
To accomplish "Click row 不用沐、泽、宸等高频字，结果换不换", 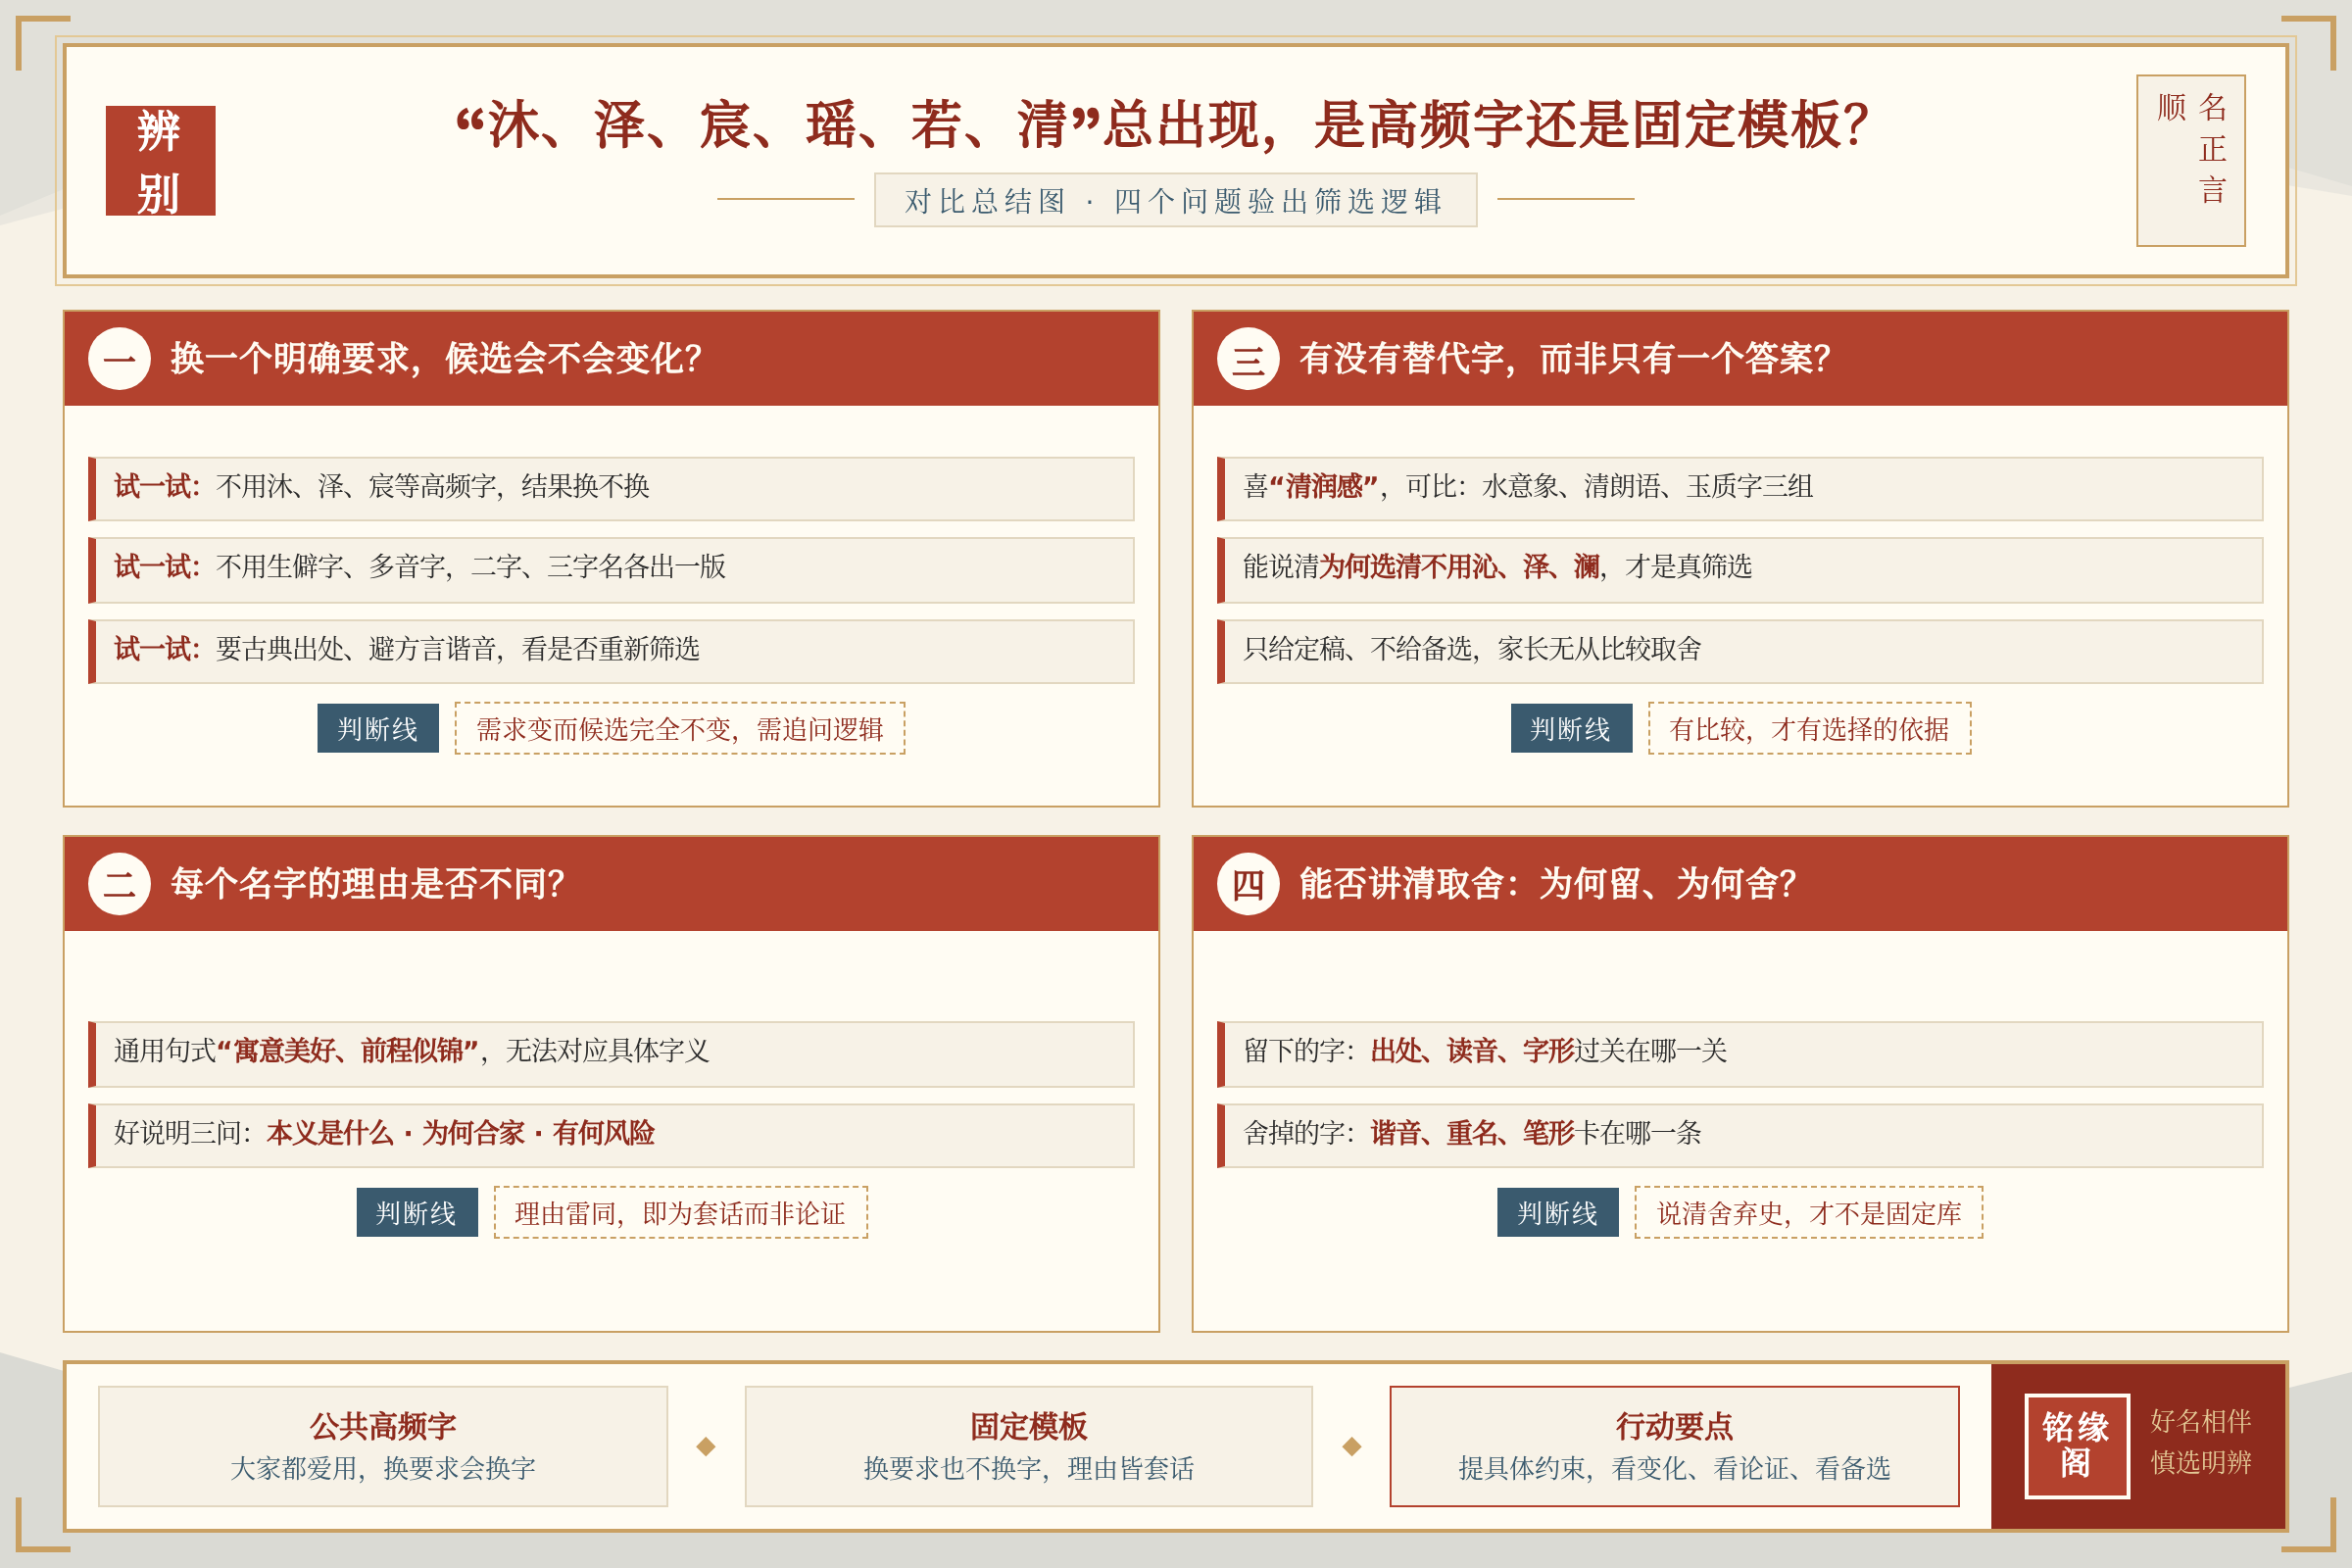I will [x=611, y=488].
